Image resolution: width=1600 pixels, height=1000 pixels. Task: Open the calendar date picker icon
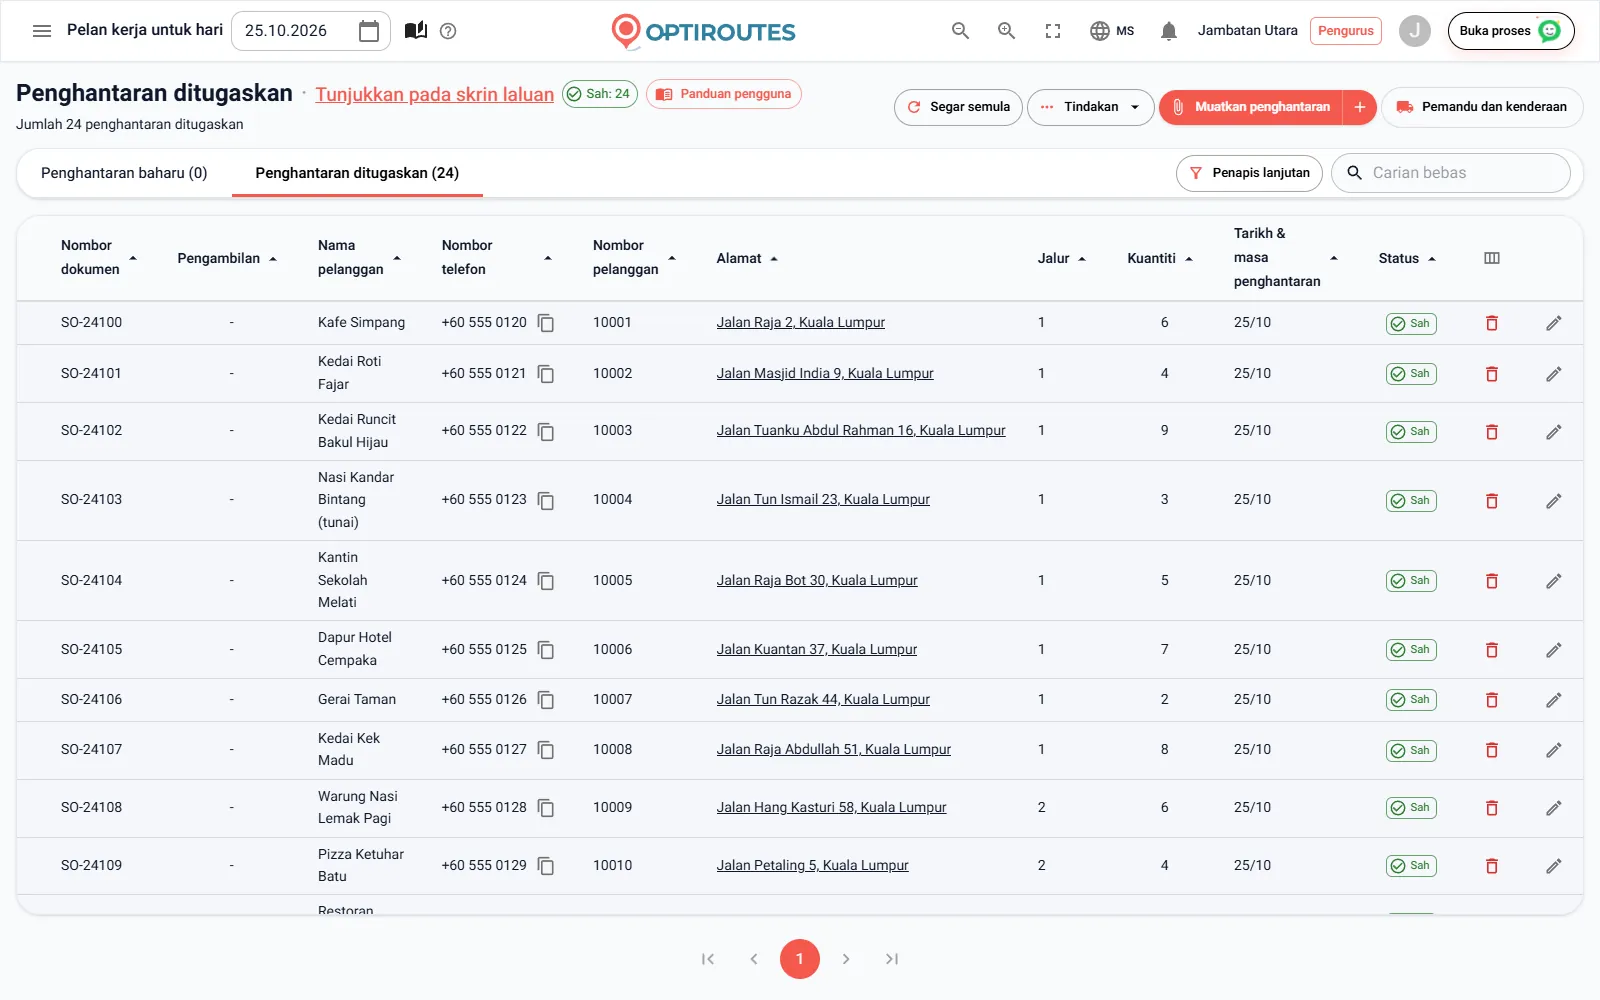(369, 31)
